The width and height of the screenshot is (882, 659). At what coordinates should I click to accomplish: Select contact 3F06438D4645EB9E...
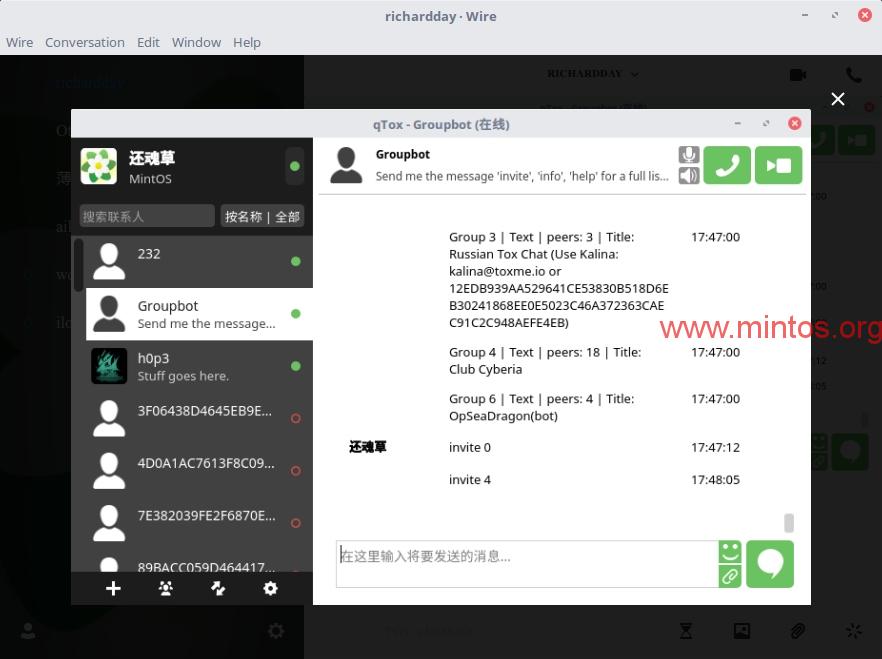tap(199, 418)
